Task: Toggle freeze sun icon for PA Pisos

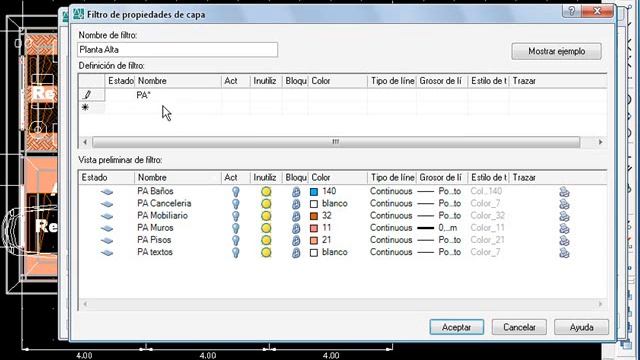Action: click(266, 240)
